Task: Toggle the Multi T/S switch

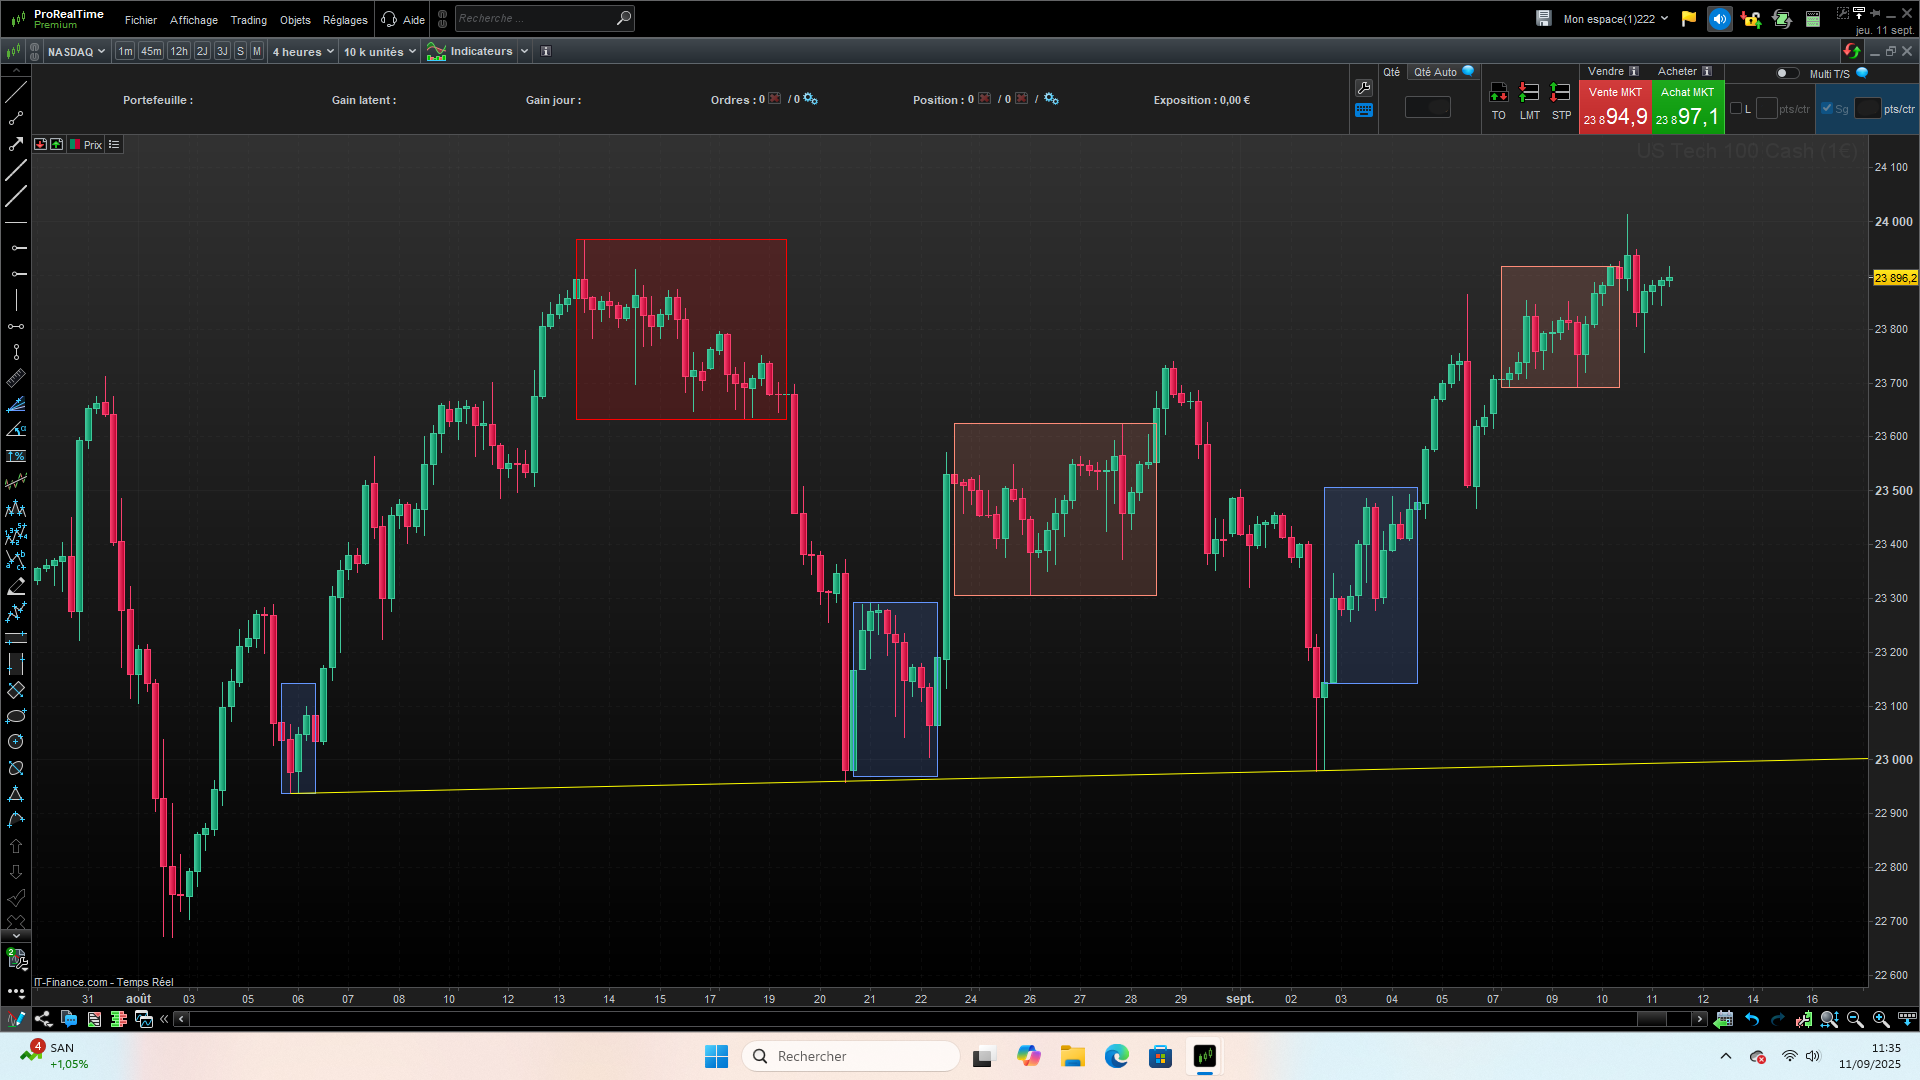Action: click(1786, 73)
